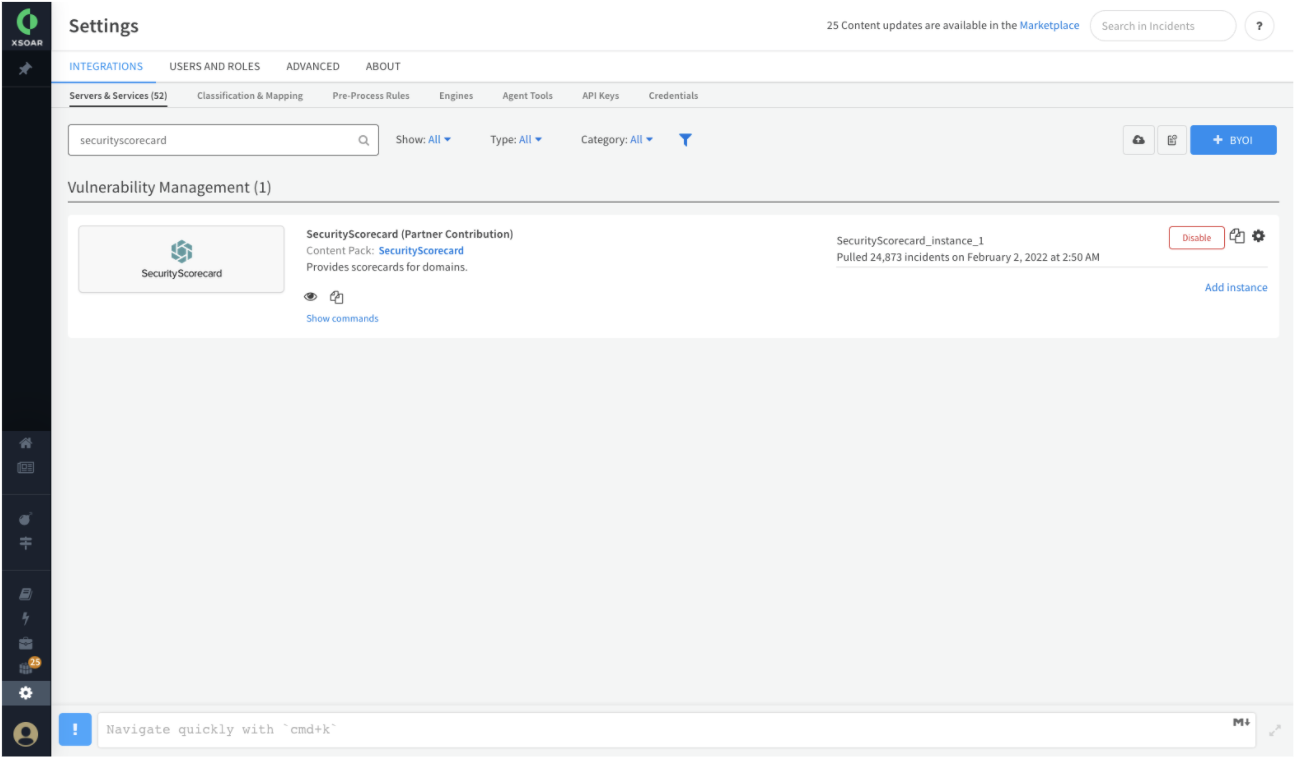Open Jobs via the briefcase icon

pyautogui.click(x=26, y=644)
